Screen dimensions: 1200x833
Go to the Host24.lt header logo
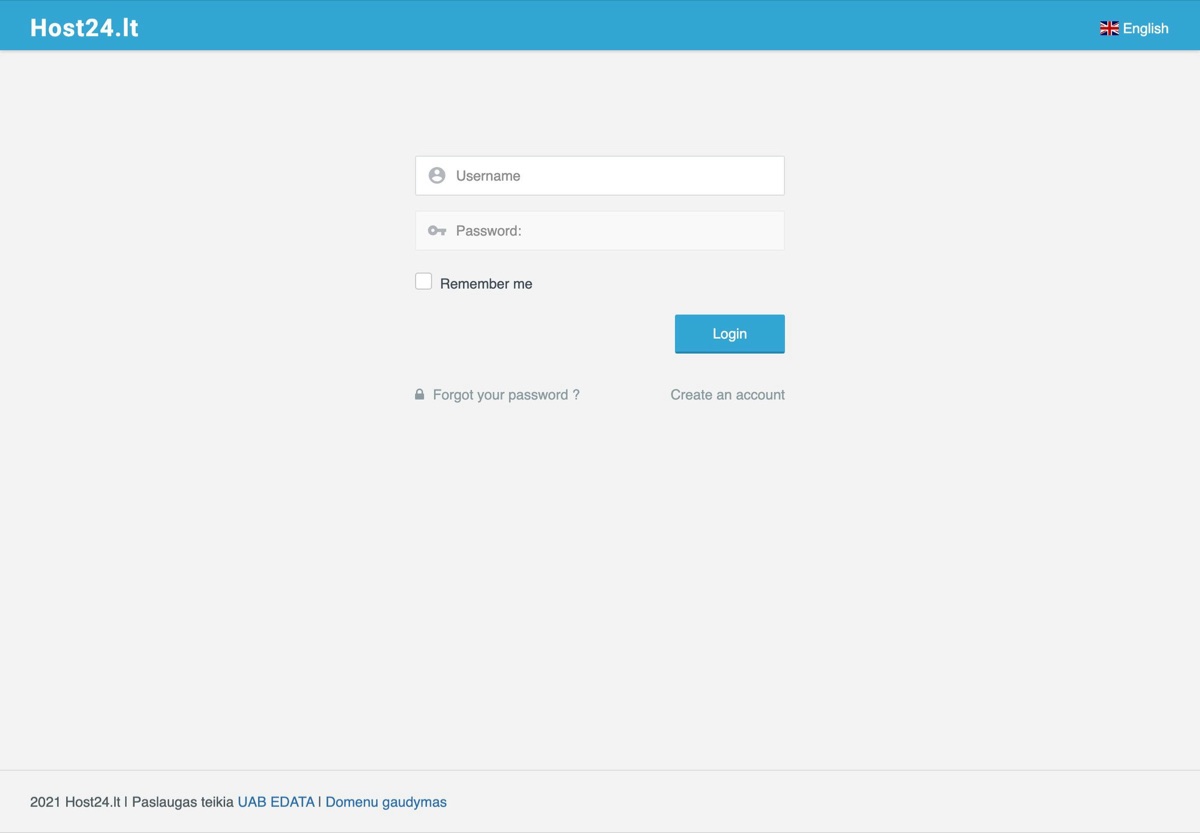tap(84, 28)
